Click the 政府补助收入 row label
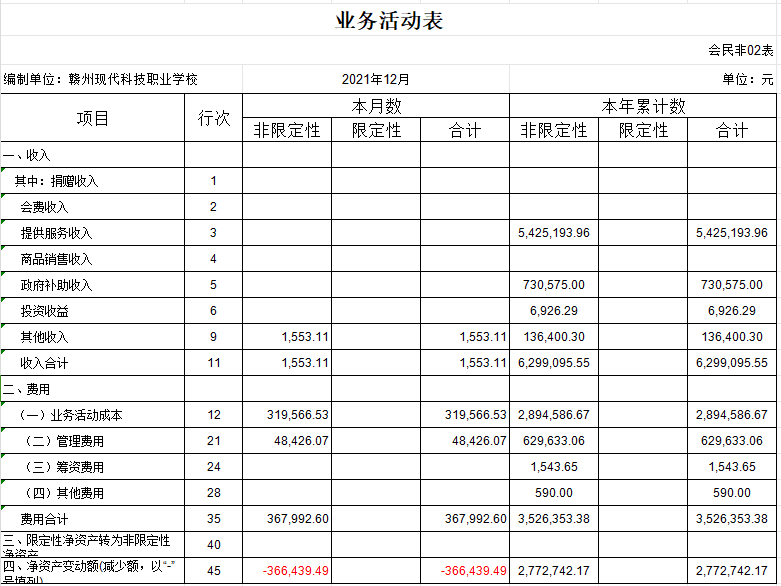The height and width of the screenshot is (586, 781). pos(56,285)
